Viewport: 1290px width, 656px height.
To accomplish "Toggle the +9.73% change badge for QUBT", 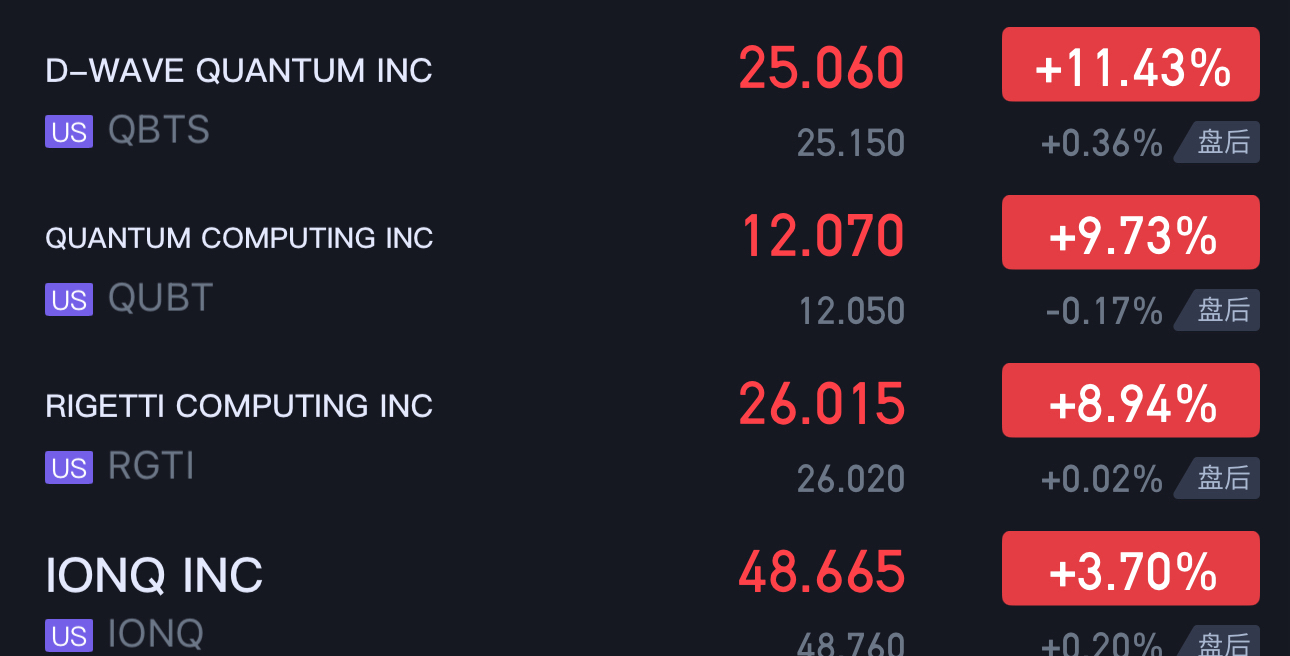I will 1130,233.
